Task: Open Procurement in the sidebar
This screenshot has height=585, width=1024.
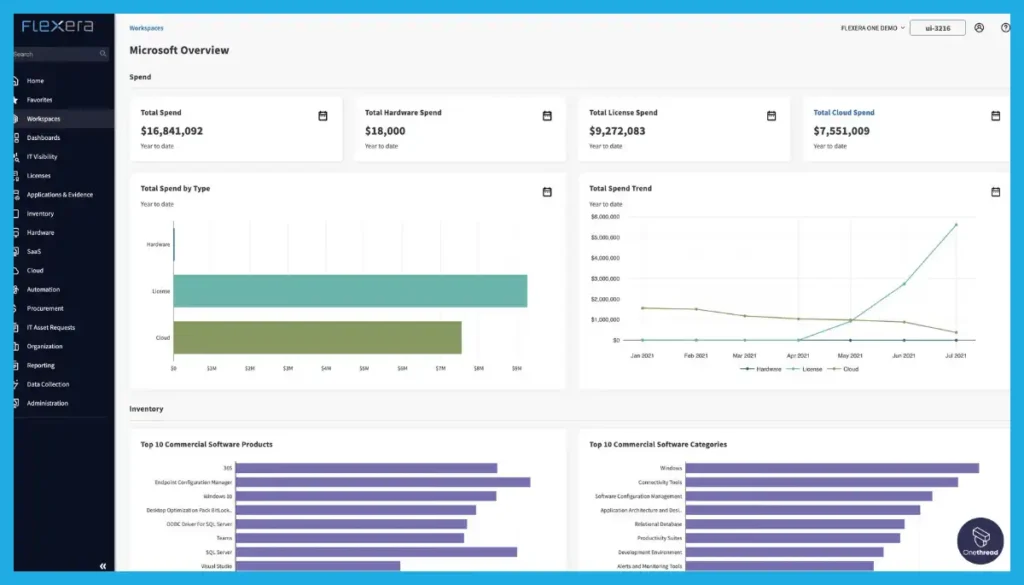Action: [45, 308]
